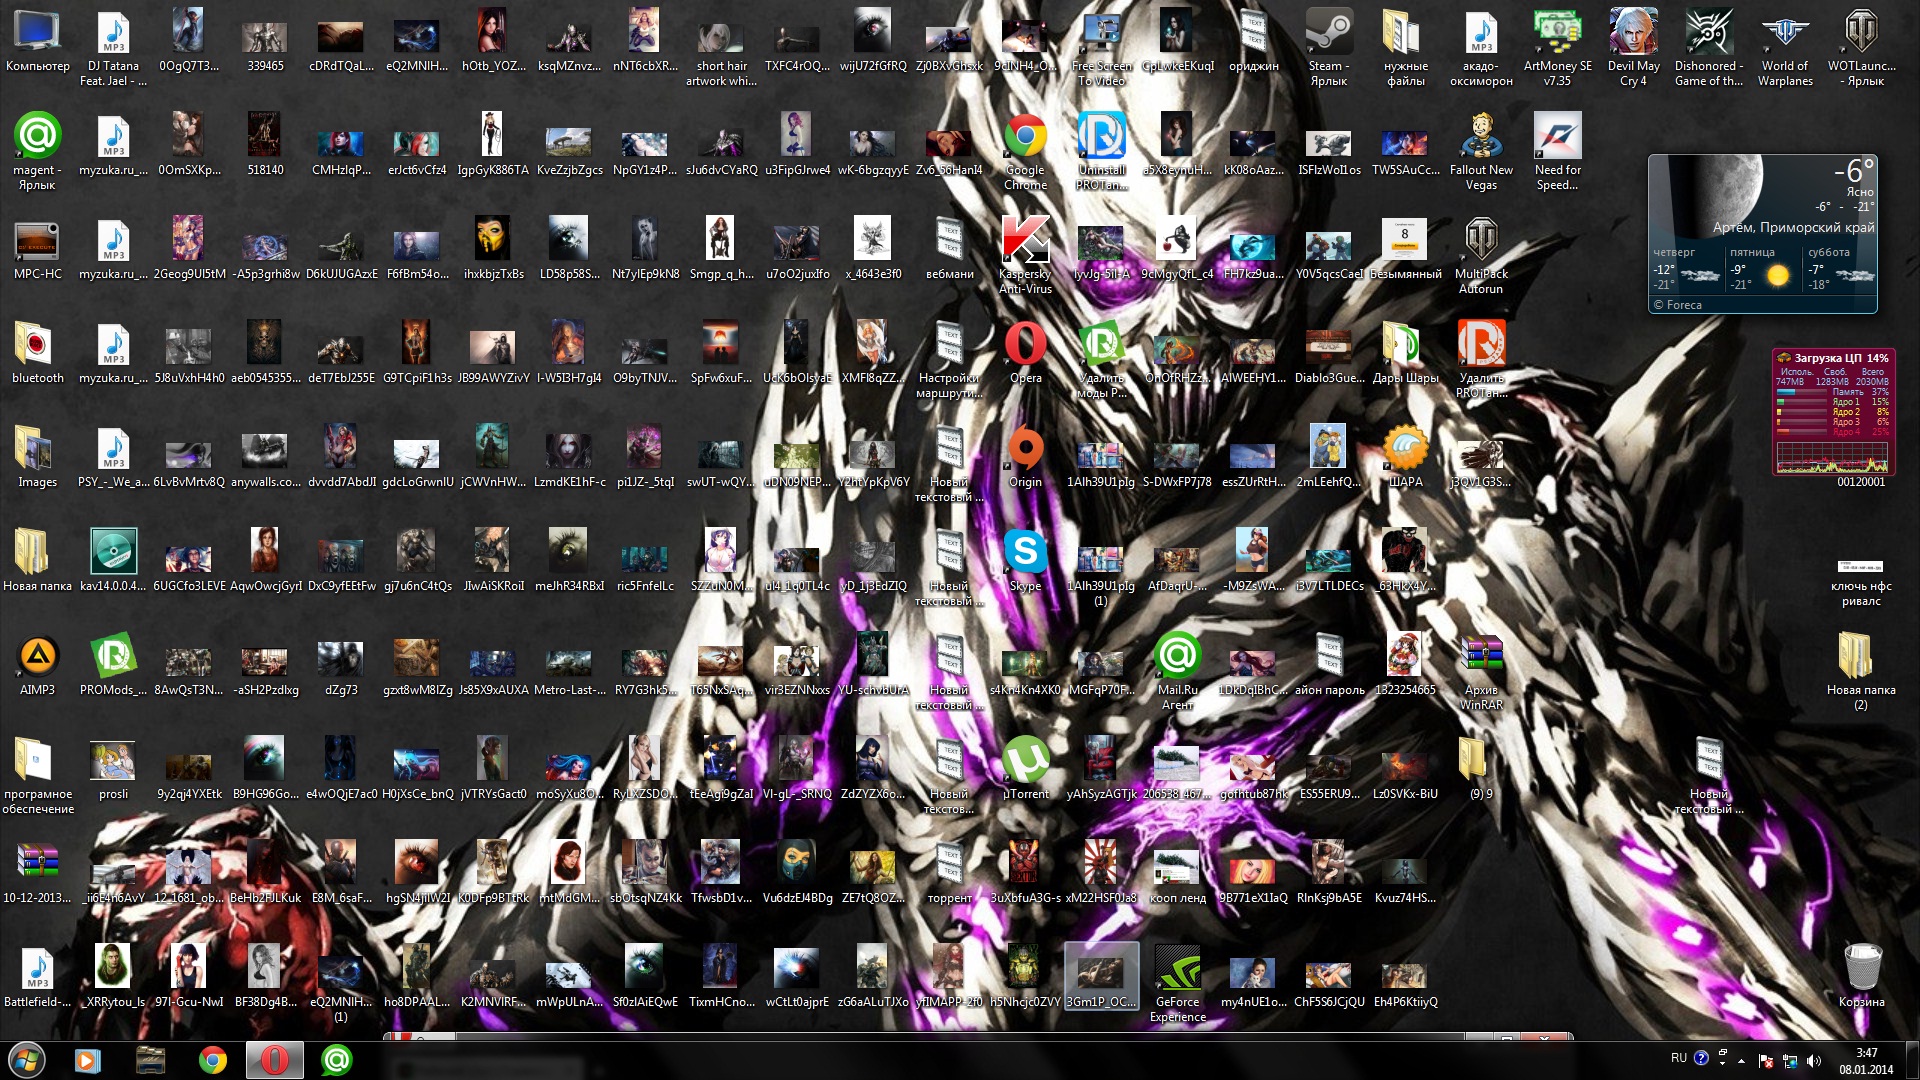
Task: Open айон пароль text file
Action: 1329,665
